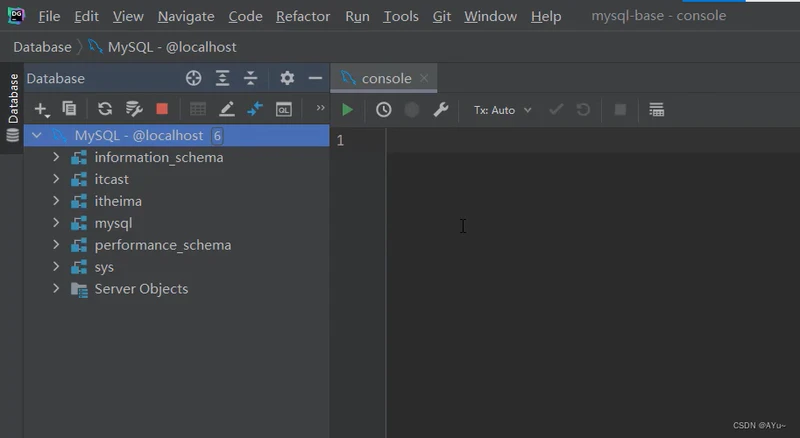Expand all nodes in Database panel

222,78
